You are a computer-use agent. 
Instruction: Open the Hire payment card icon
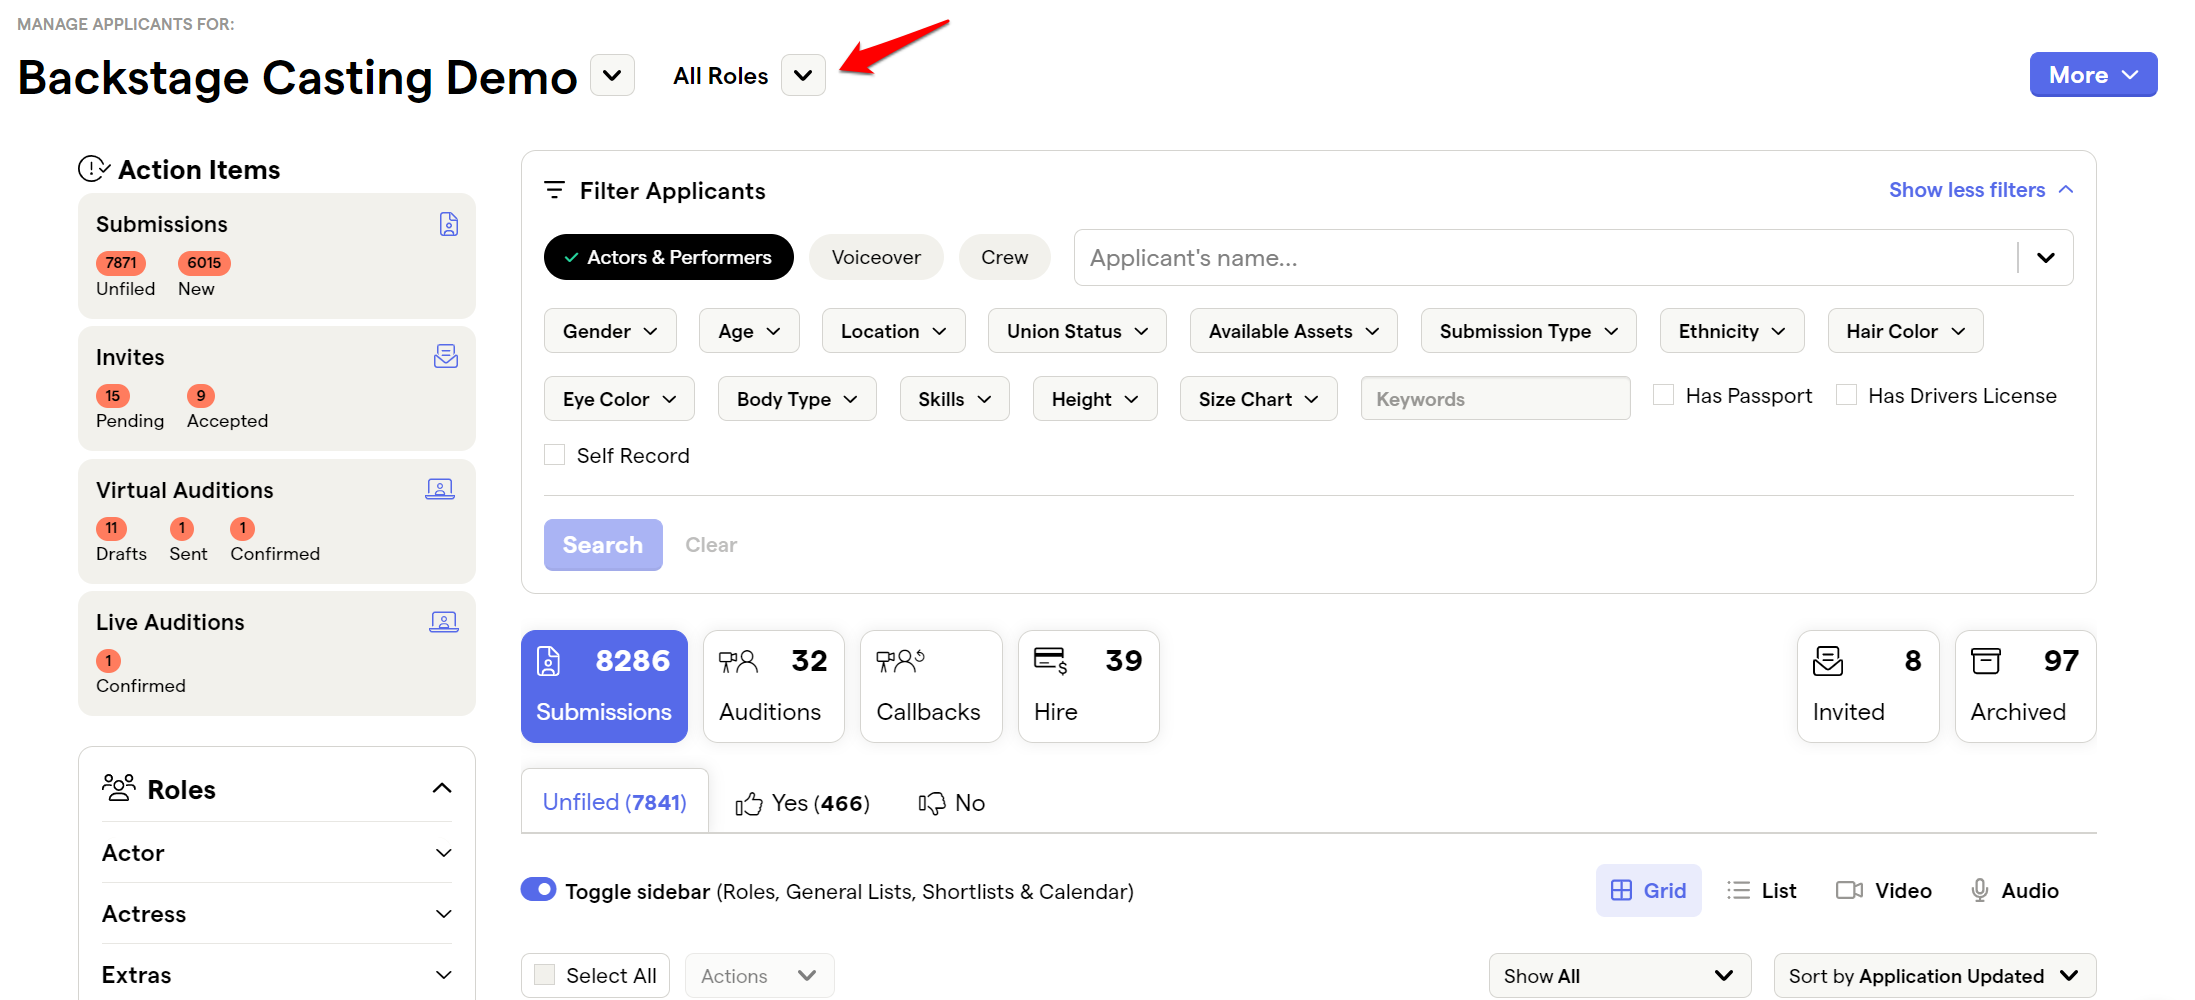pos(1049,660)
